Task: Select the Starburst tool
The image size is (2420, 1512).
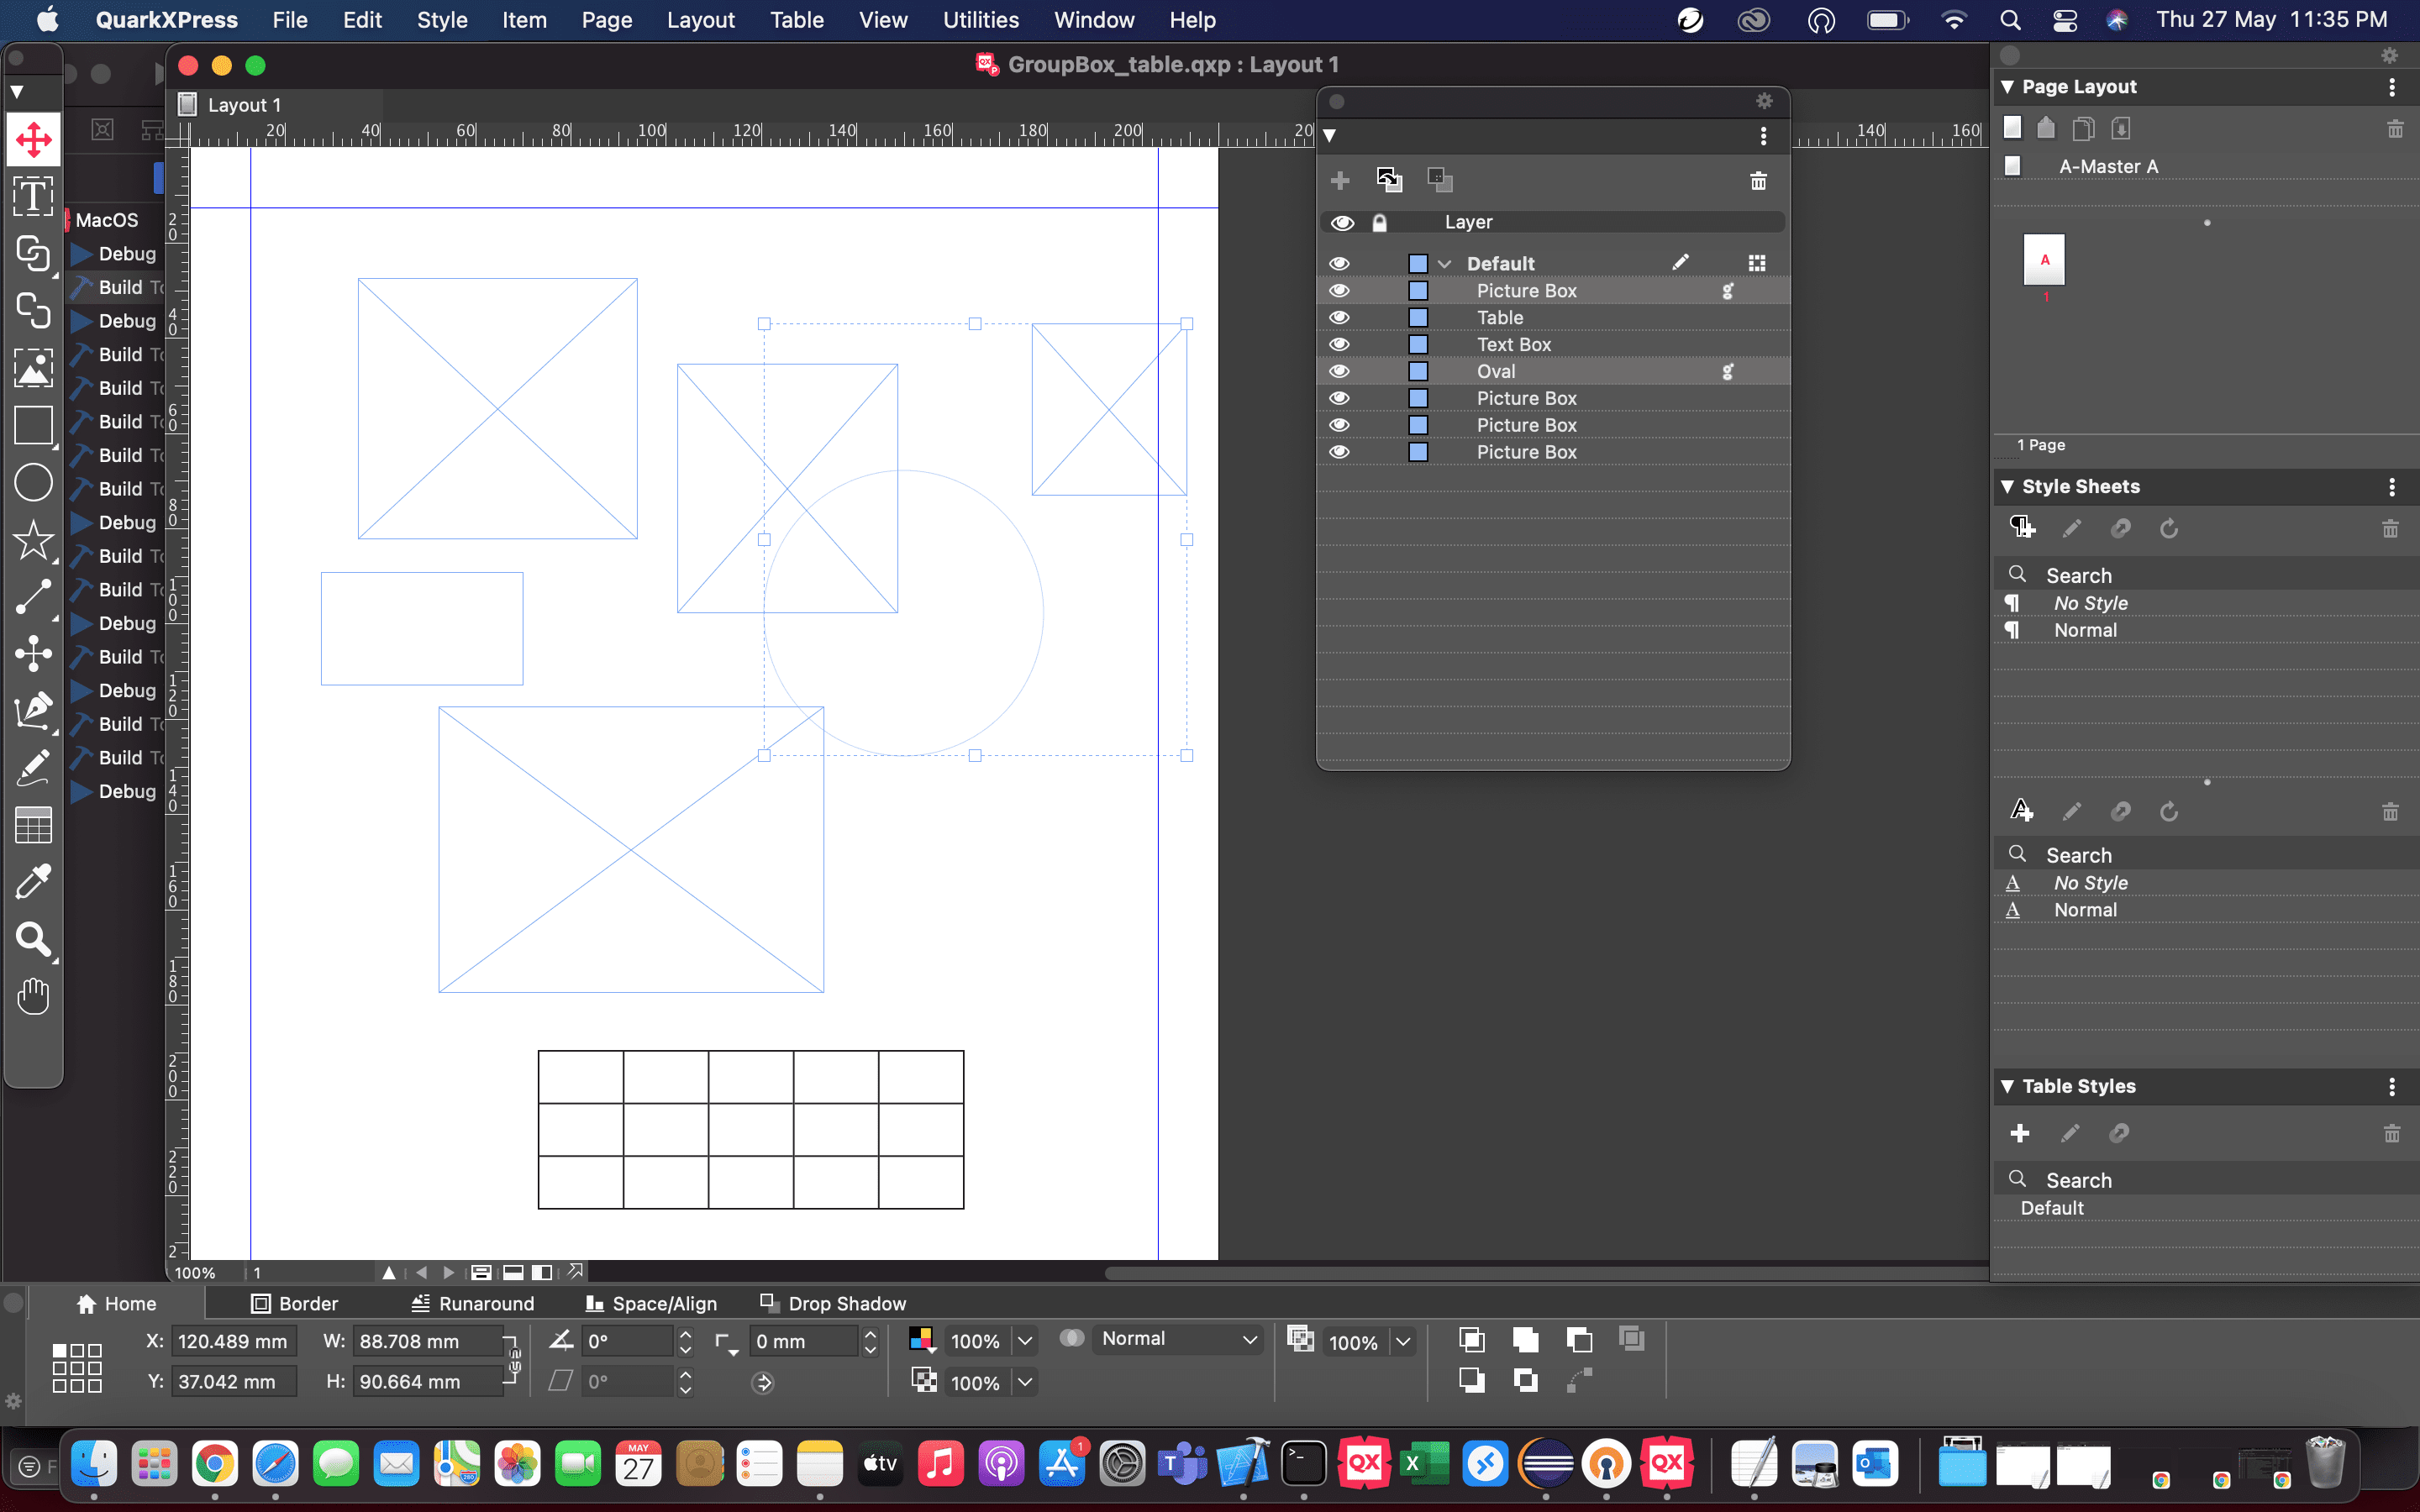Action: click(33, 542)
